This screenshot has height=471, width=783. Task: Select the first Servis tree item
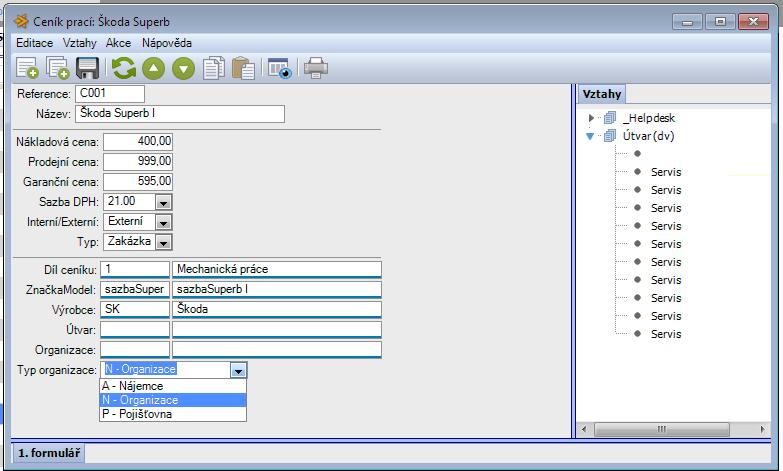coord(666,172)
